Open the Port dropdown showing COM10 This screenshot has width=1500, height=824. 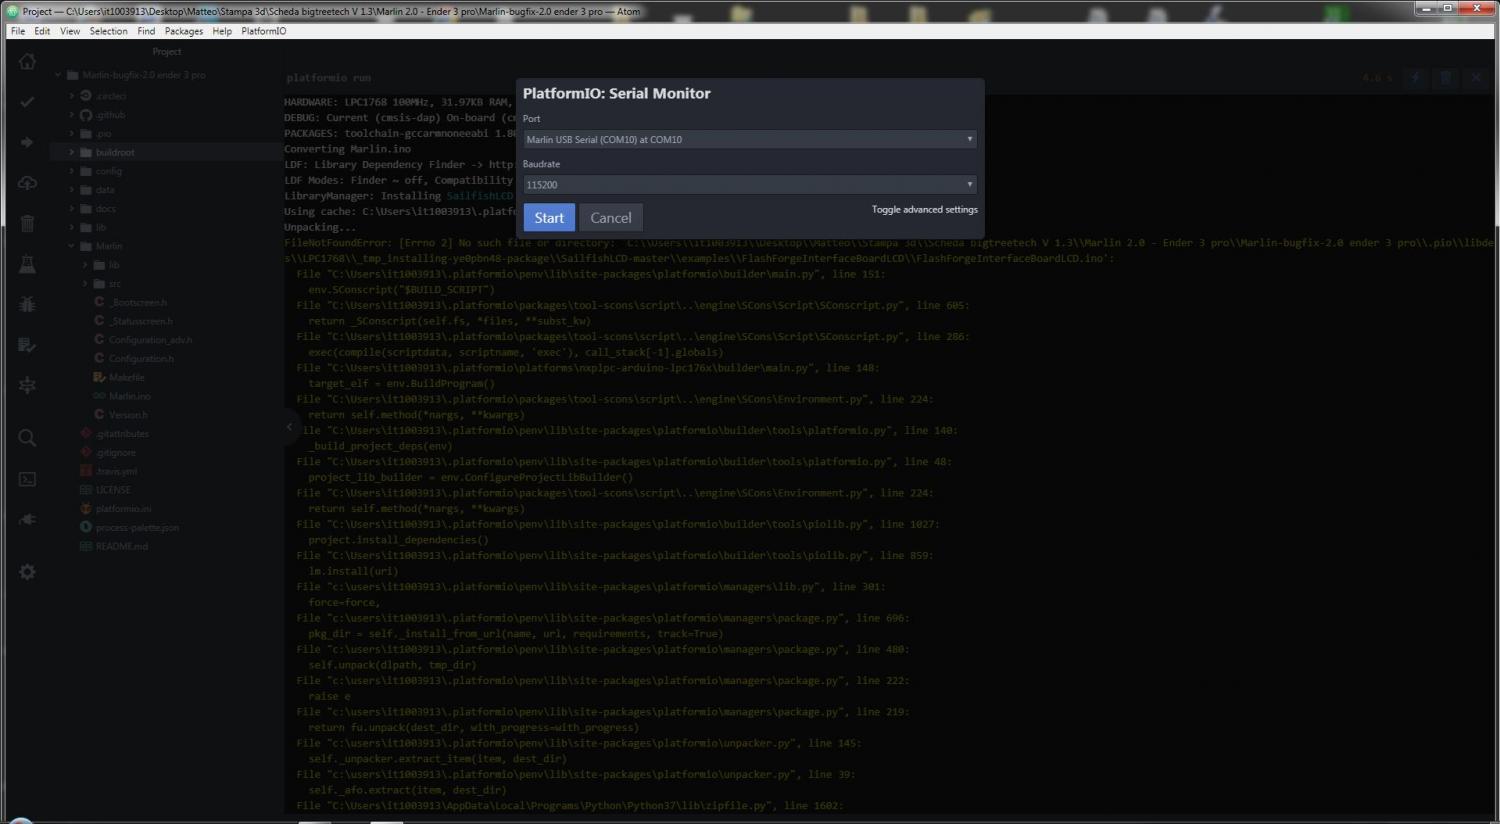pyautogui.click(x=749, y=140)
